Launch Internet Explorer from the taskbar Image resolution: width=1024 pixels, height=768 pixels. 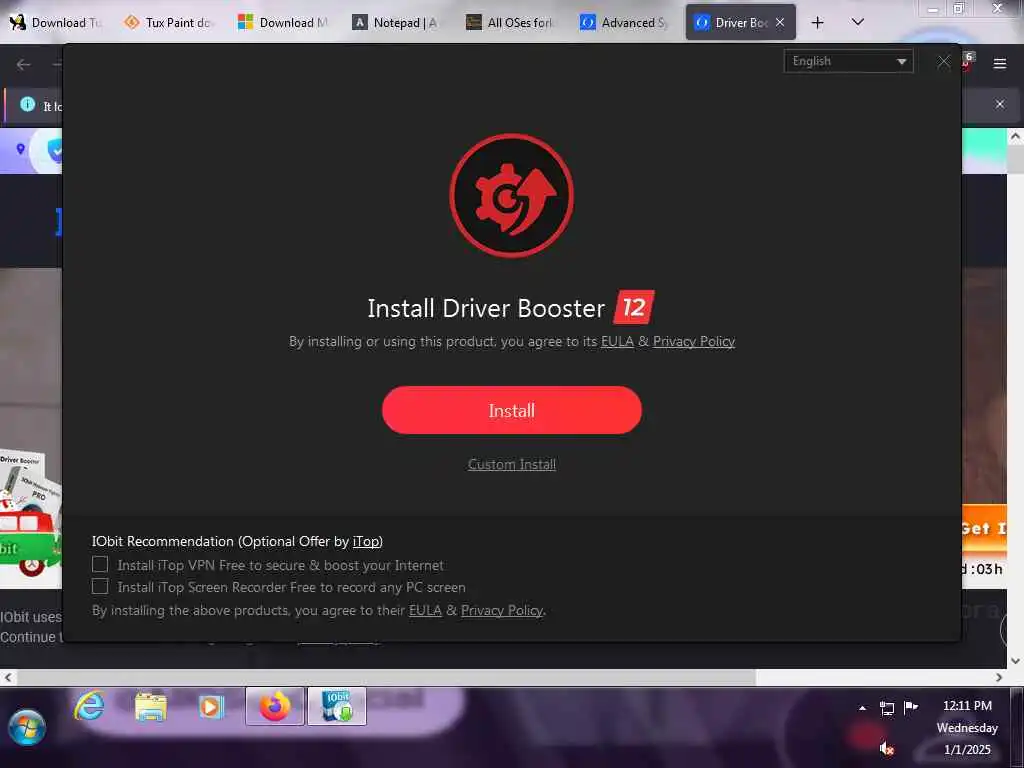click(x=89, y=706)
